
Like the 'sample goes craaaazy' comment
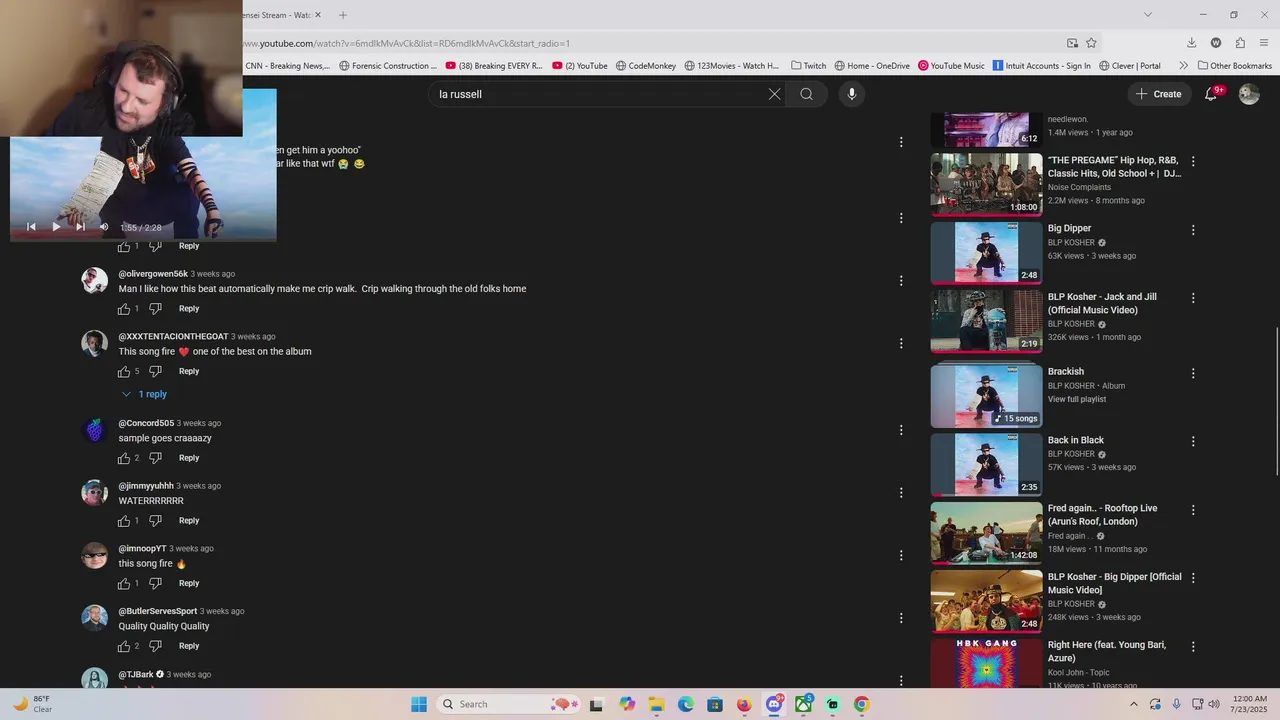pos(124,458)
